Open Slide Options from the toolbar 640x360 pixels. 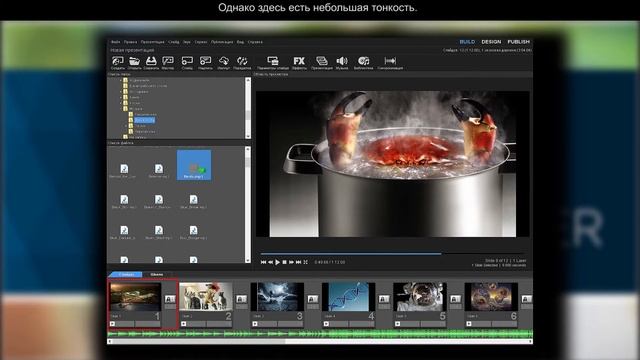tap(273, 61)
